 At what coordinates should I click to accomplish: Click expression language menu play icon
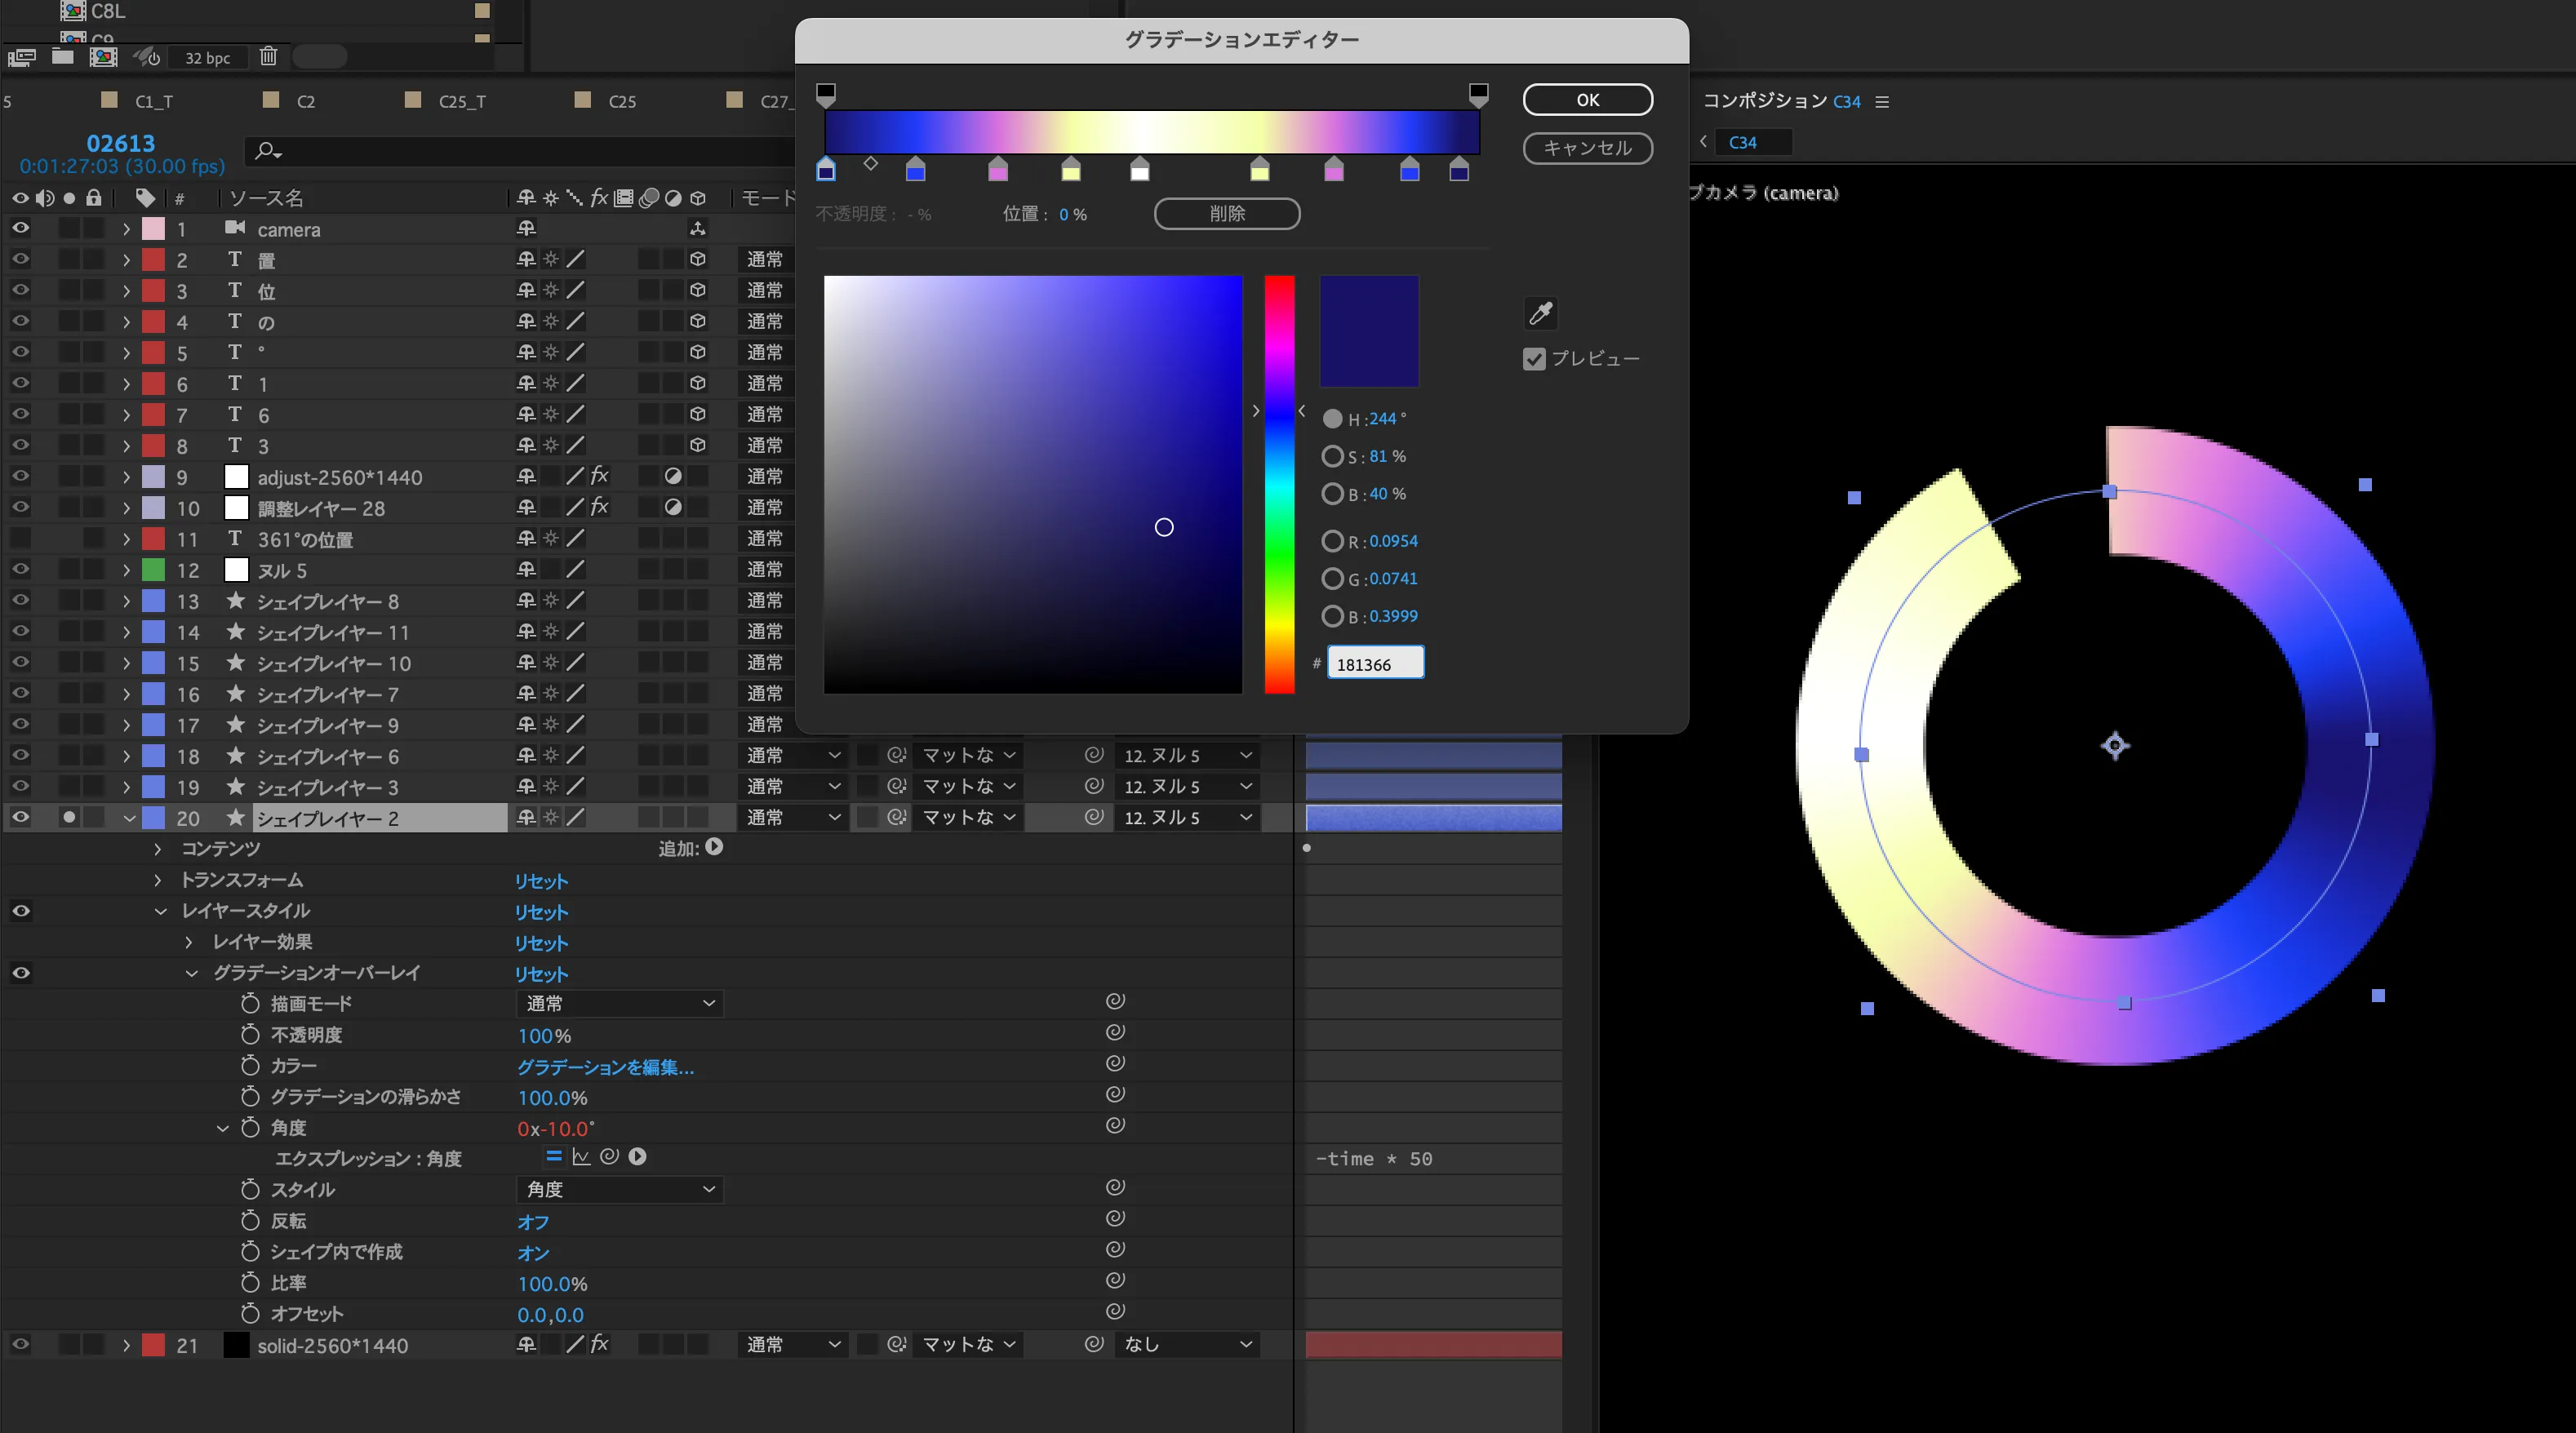[x=637, y=1157]
